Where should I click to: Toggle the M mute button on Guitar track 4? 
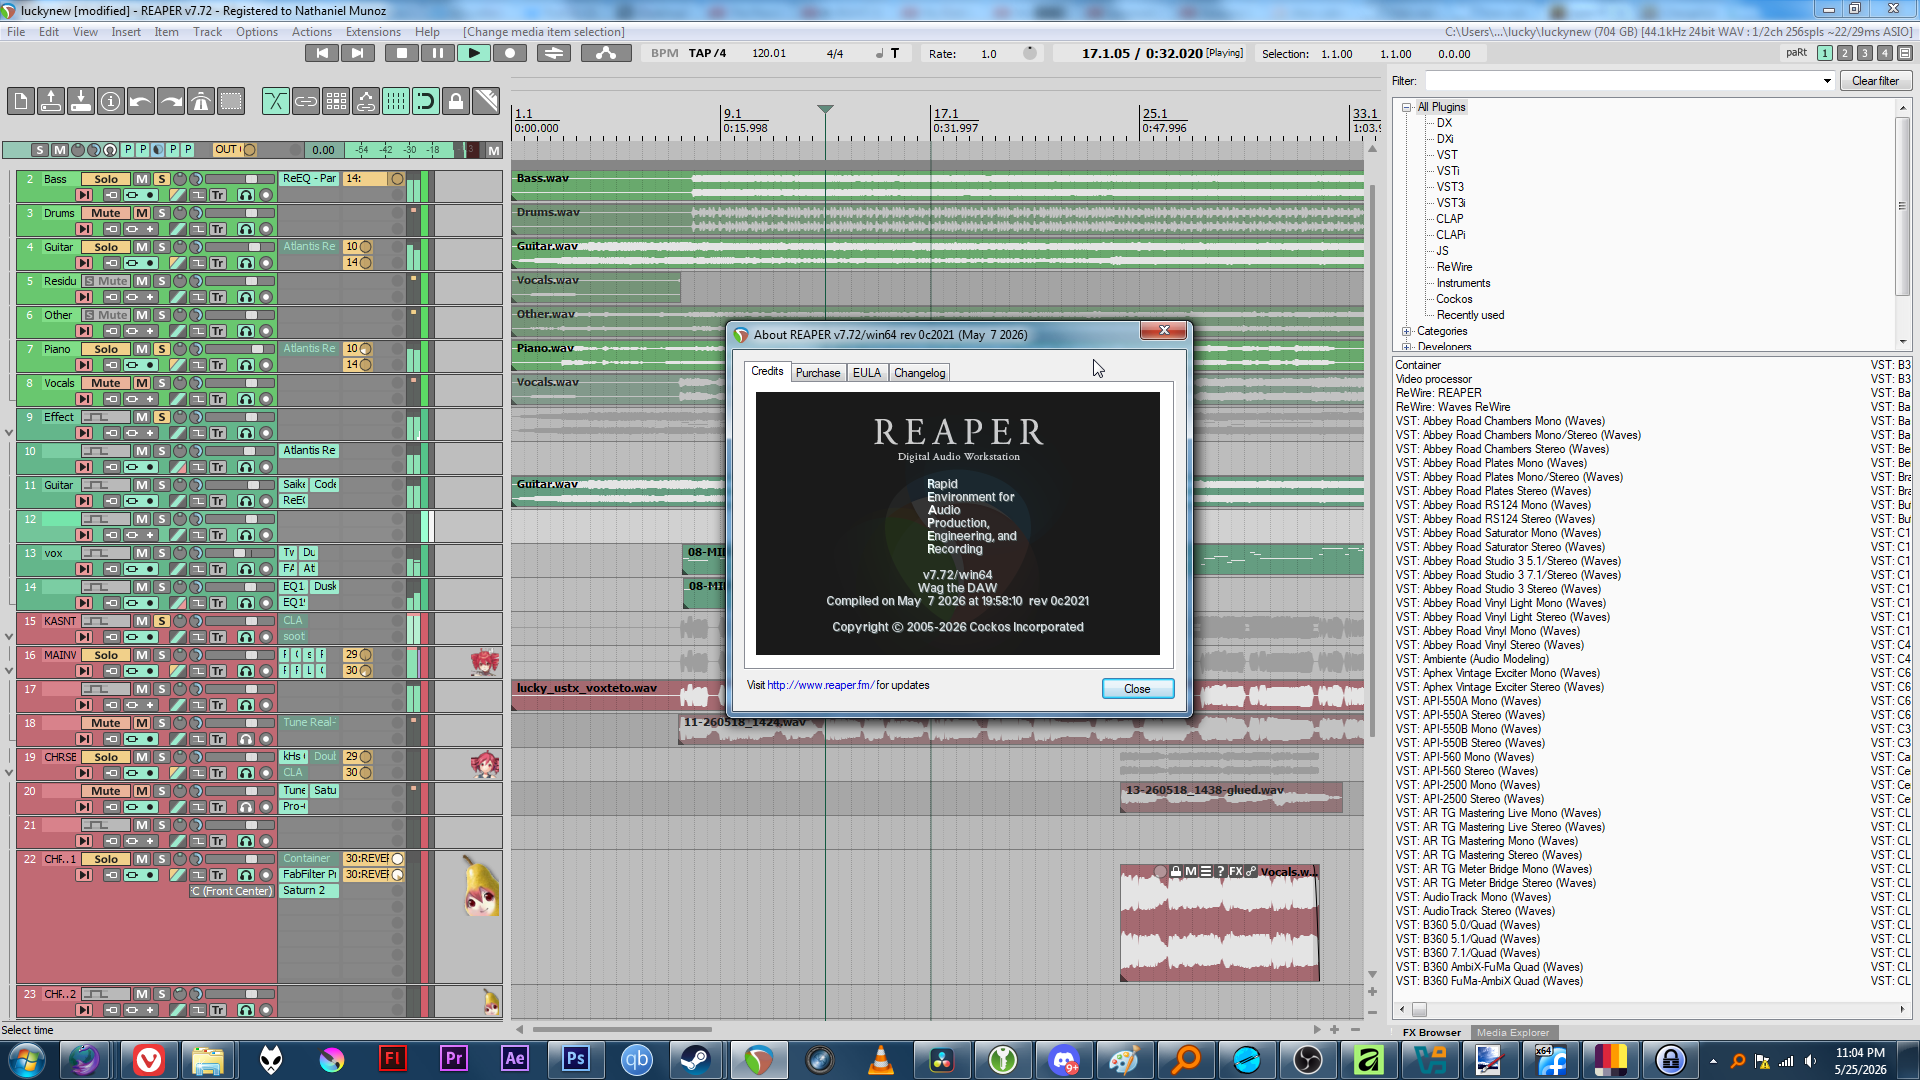click(x=142, y=247)
